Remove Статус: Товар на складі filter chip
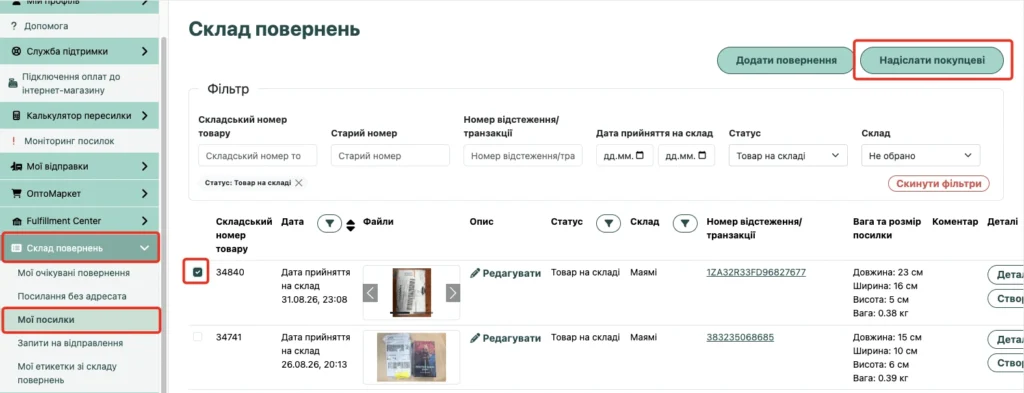The image size is (1024, 393). (298, 183)
